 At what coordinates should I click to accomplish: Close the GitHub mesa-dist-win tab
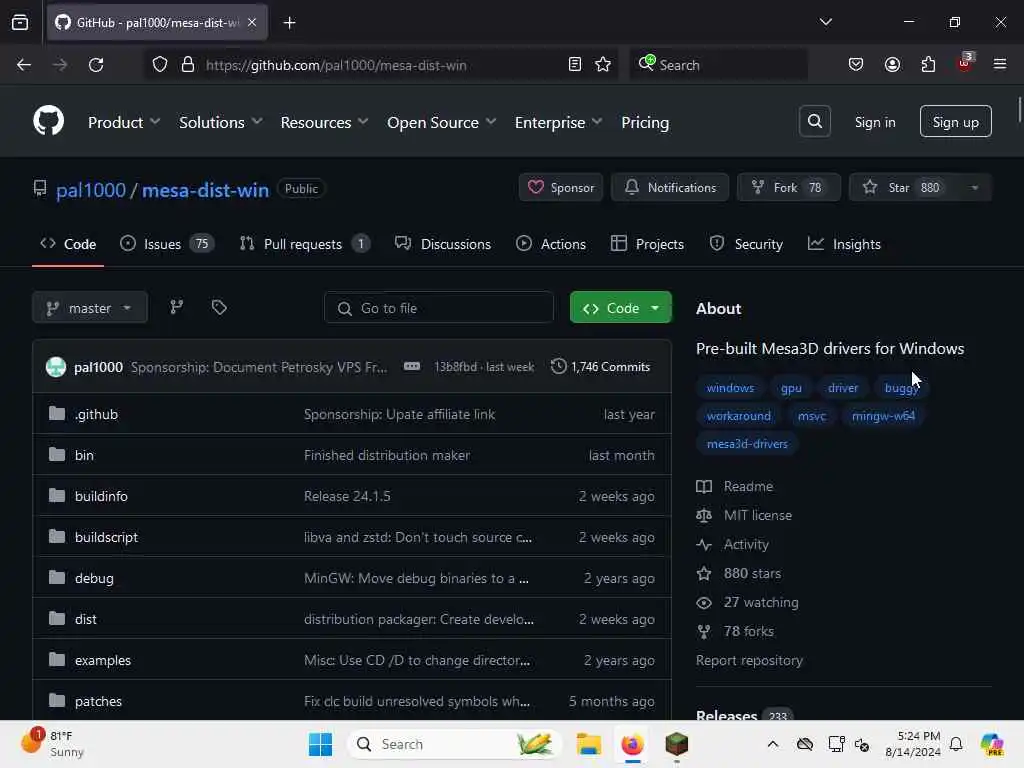tap(252, 22)
